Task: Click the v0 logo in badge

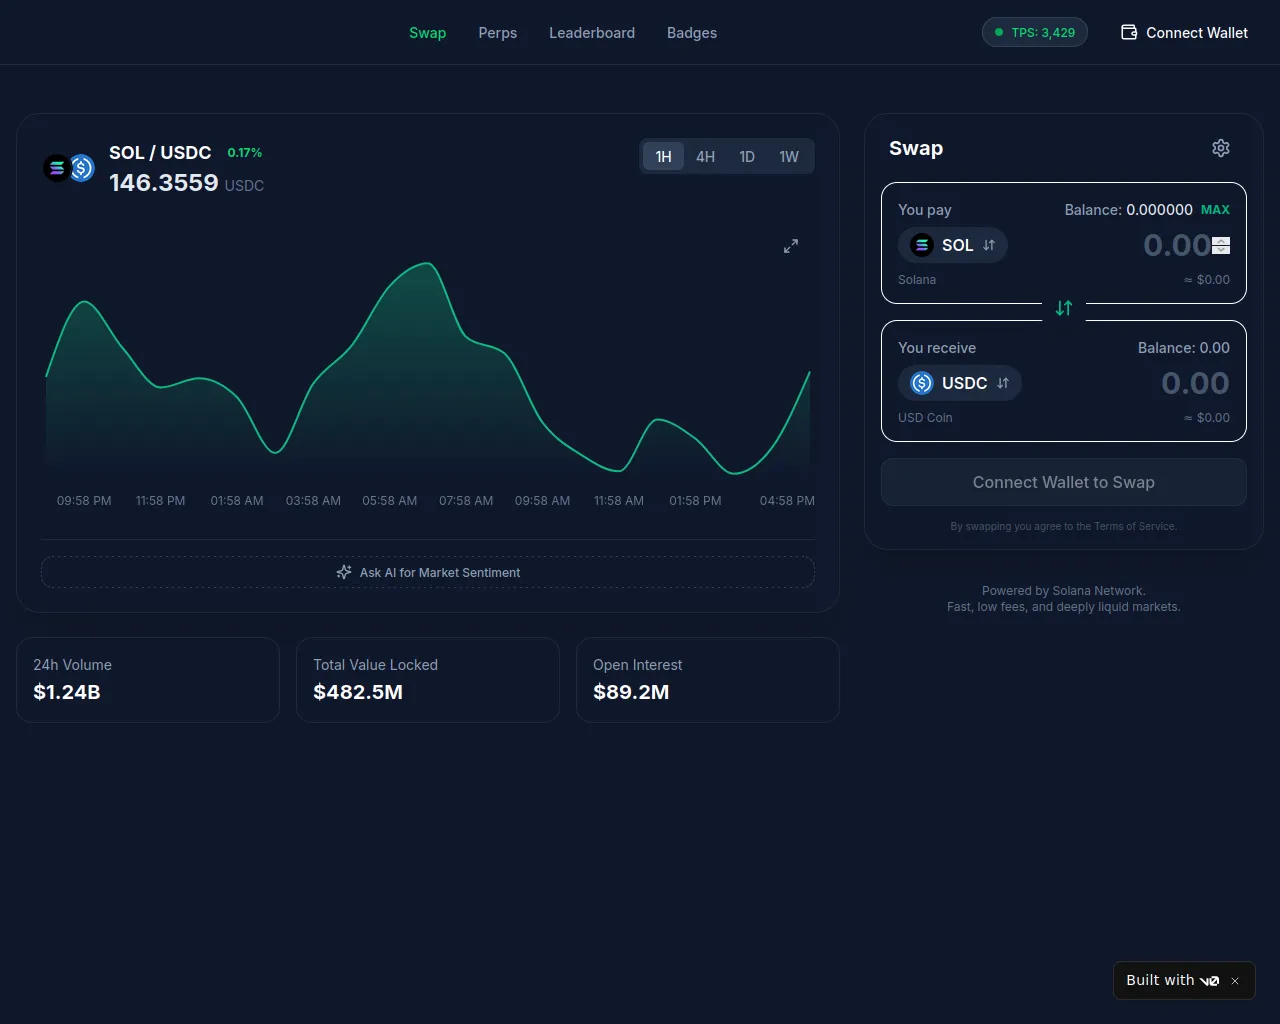Action: coord(1209,981)
